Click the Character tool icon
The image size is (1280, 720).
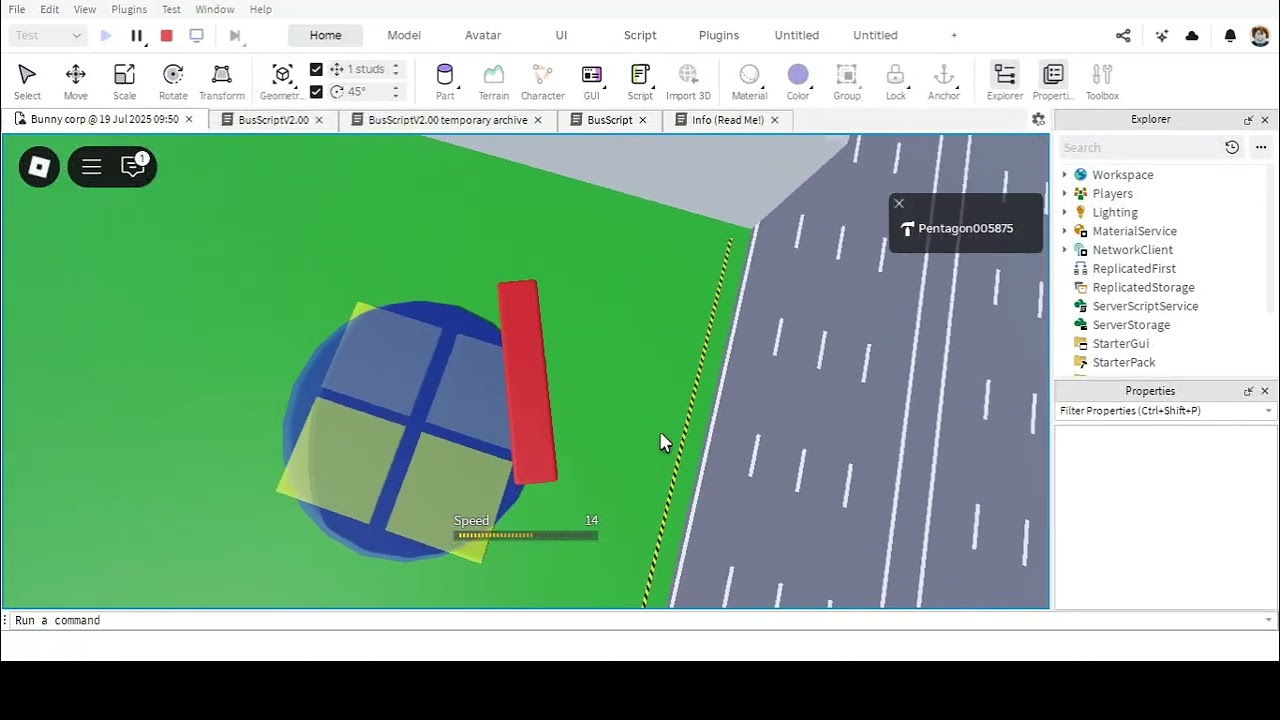pos(542,82)
